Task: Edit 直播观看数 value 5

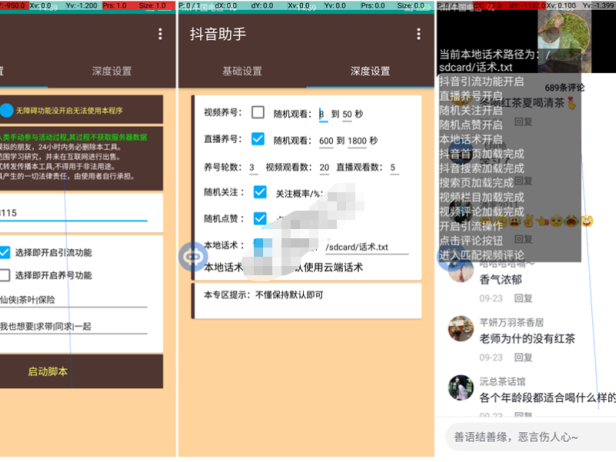Action: pos(394,167)
